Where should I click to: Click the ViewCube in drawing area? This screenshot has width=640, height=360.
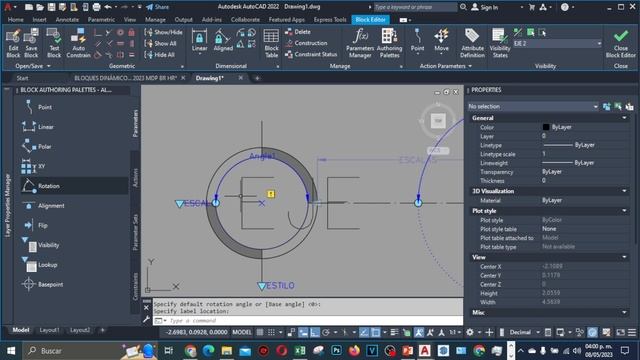point(438,120)
